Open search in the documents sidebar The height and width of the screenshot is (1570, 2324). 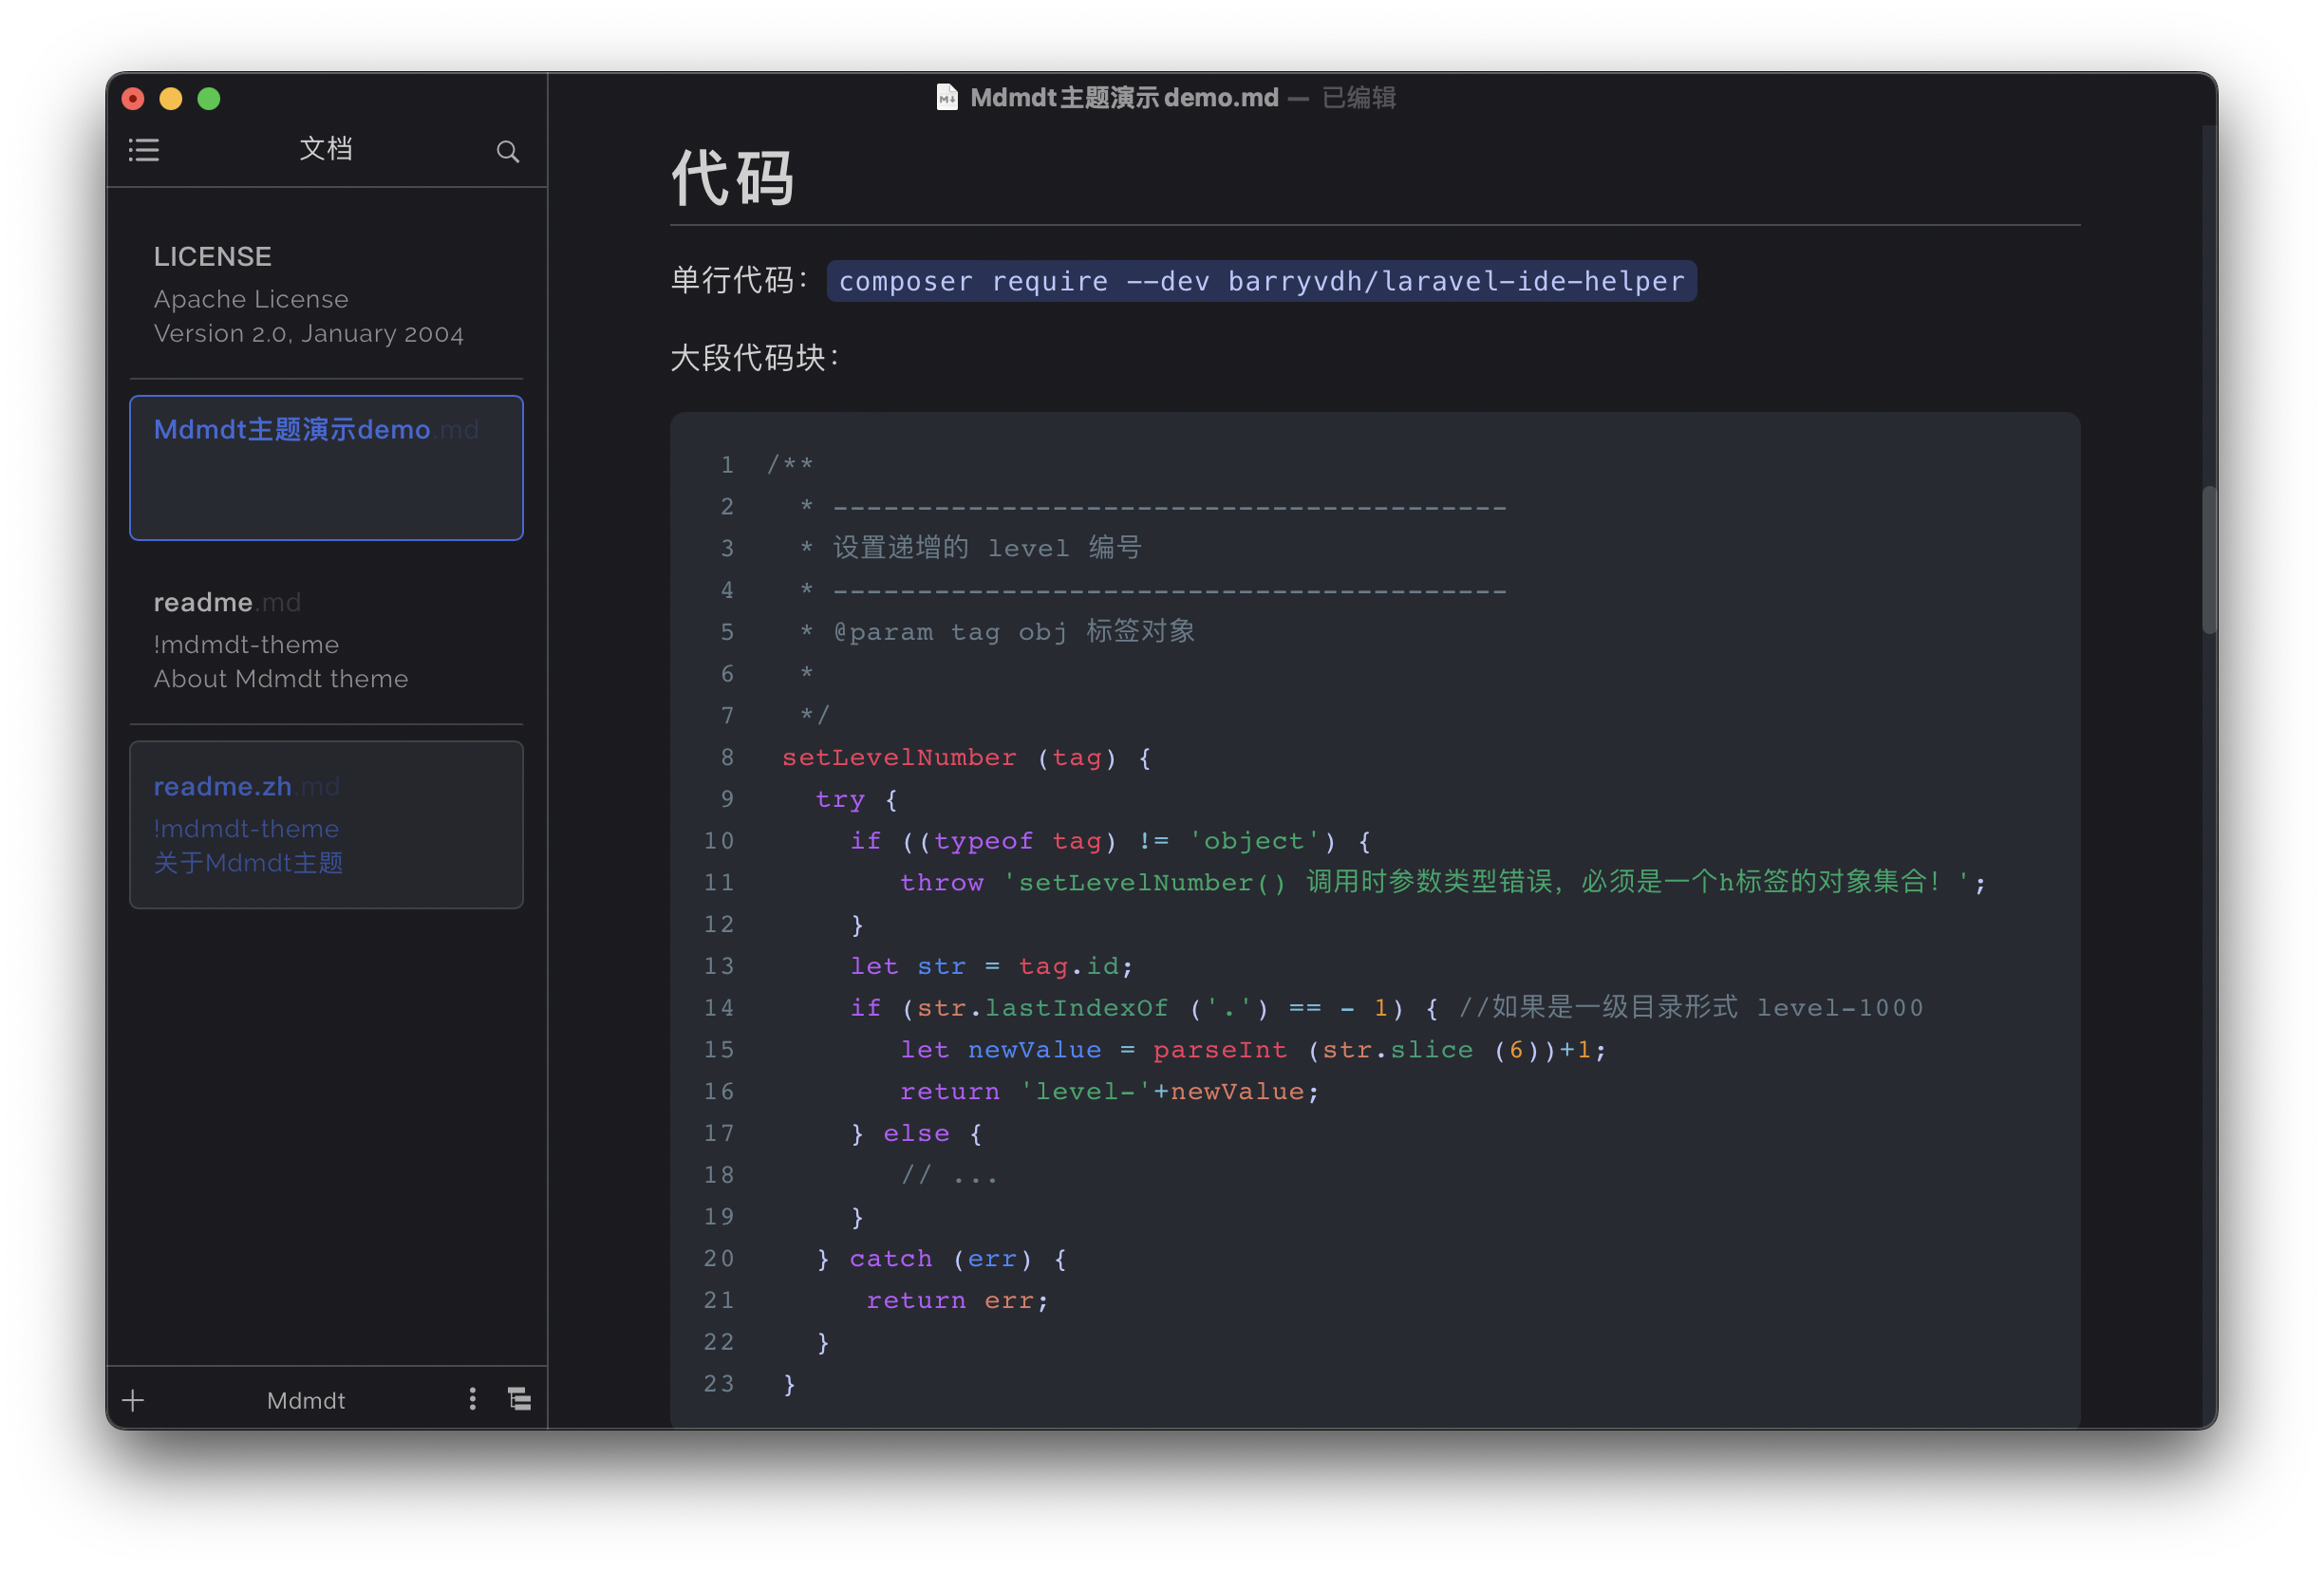508,151
